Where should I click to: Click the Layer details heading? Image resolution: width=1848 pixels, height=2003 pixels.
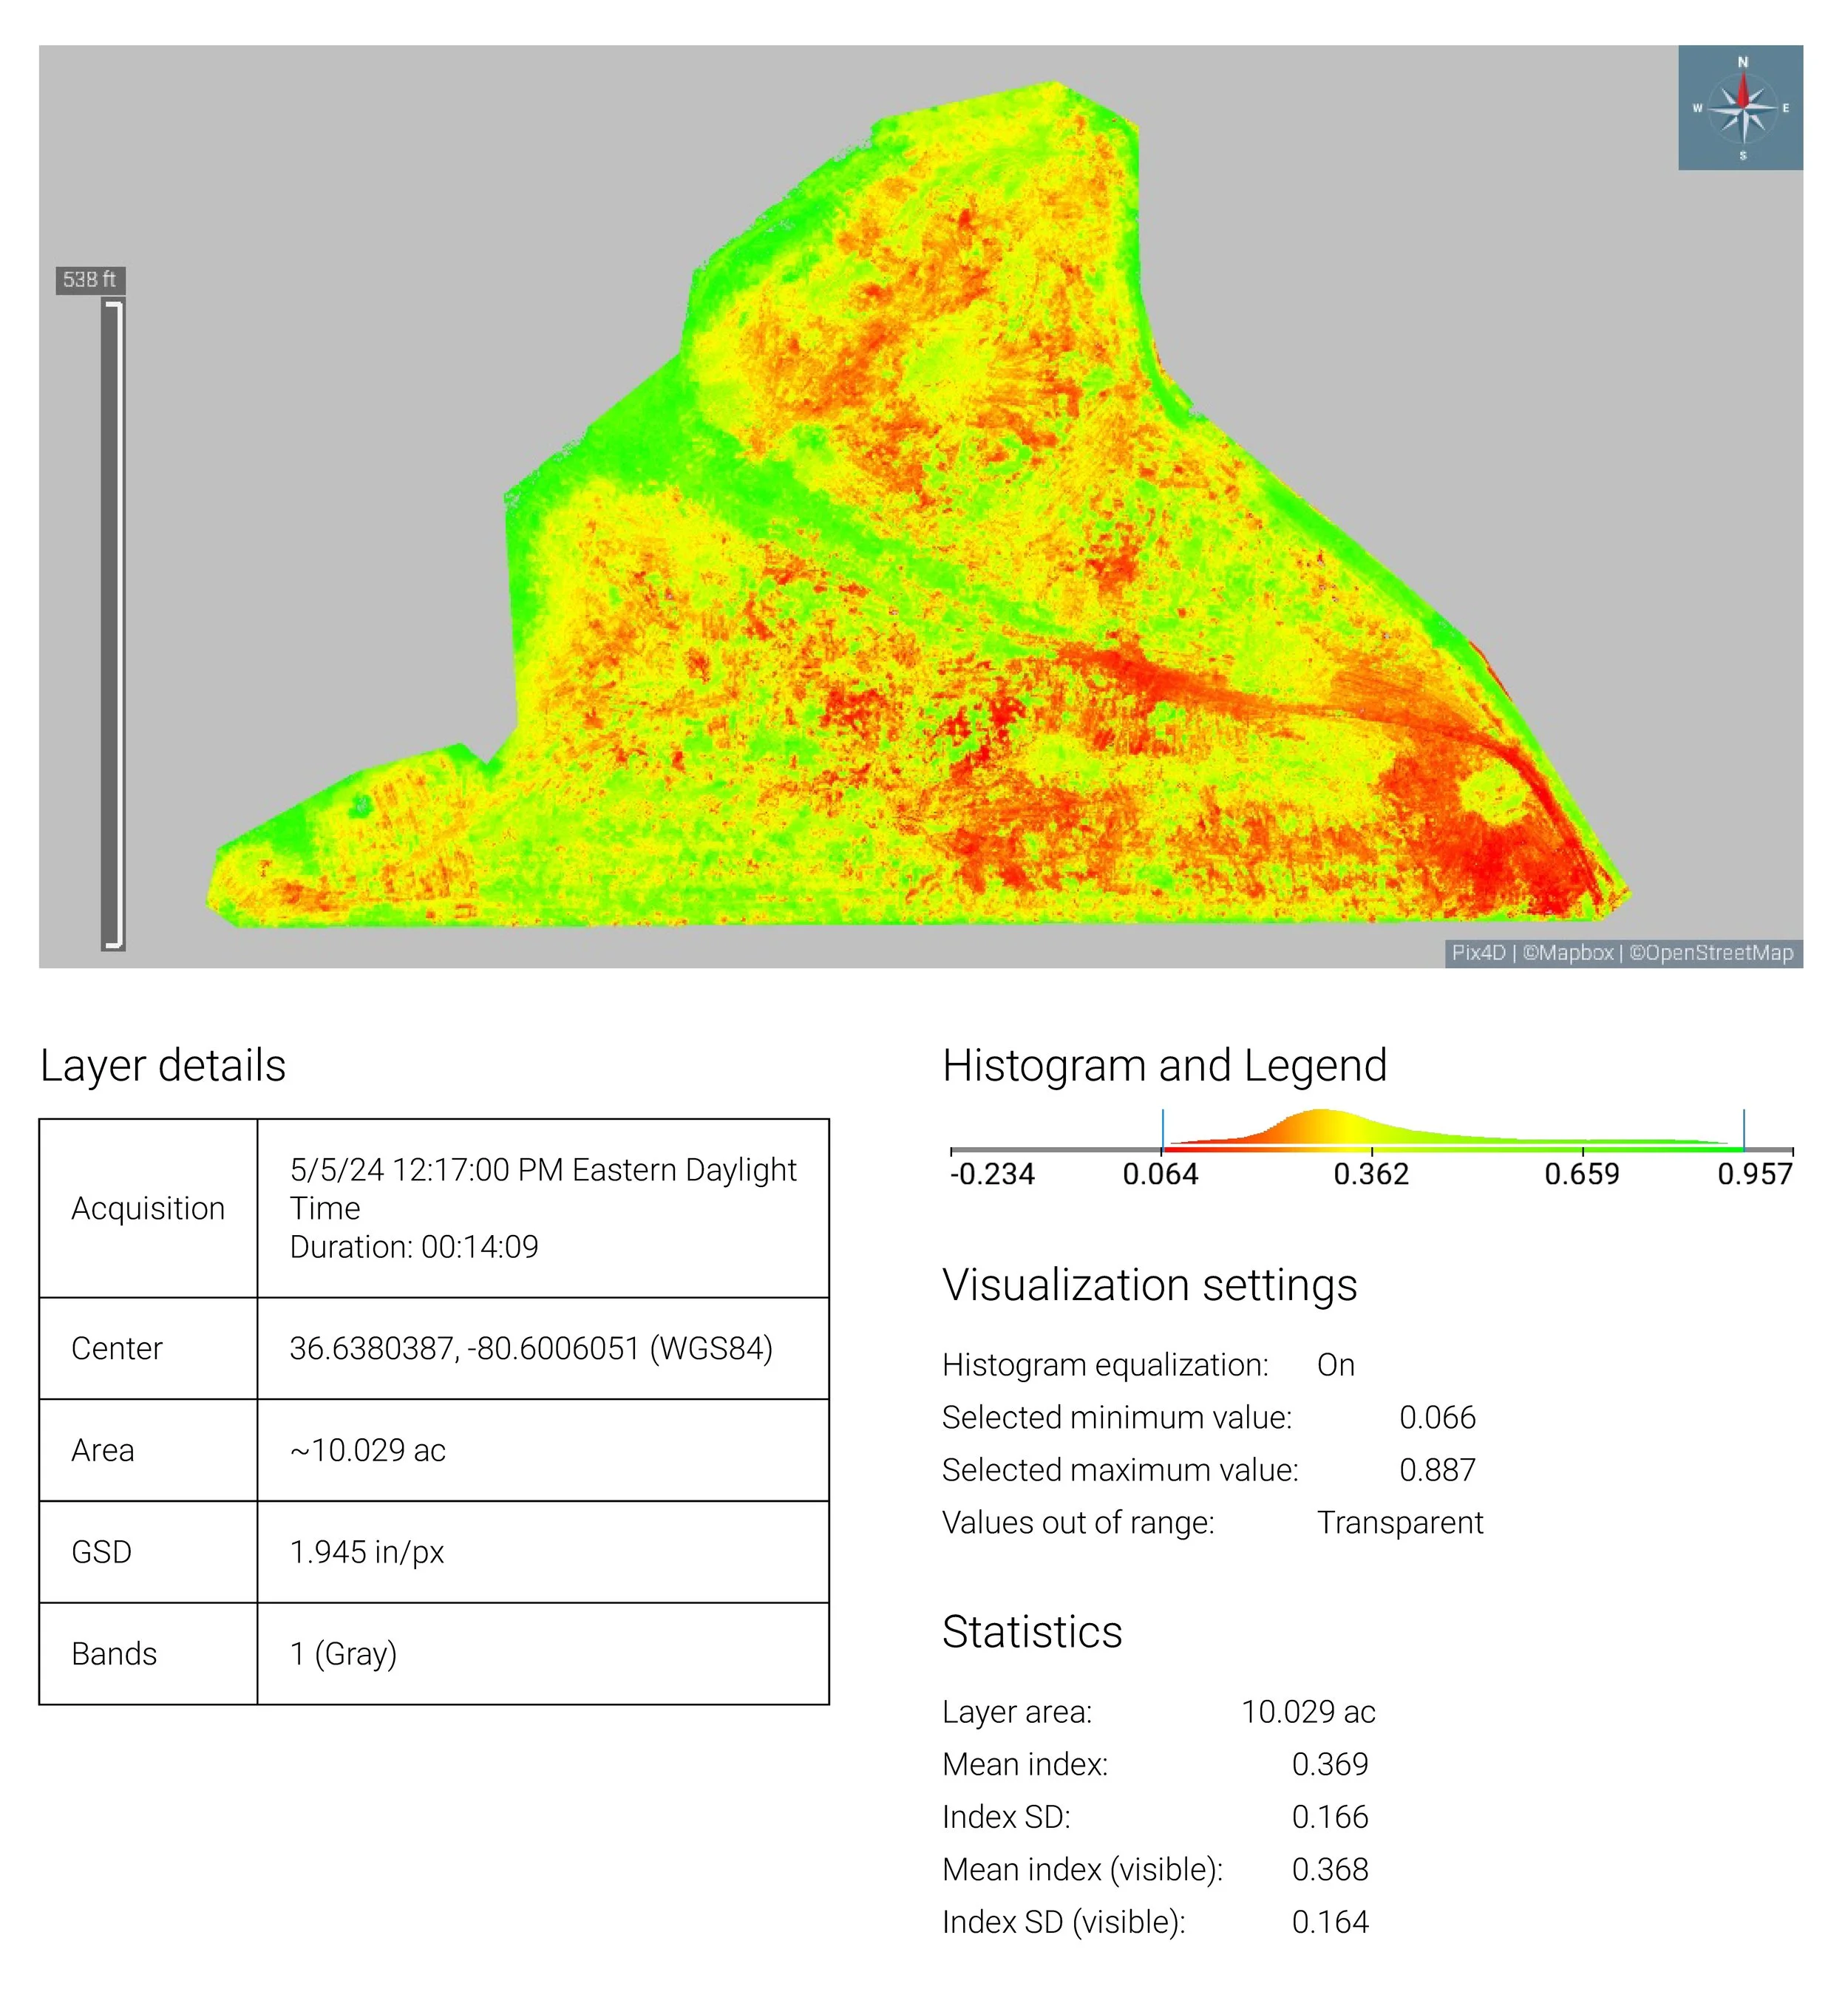click(163, 1067)
